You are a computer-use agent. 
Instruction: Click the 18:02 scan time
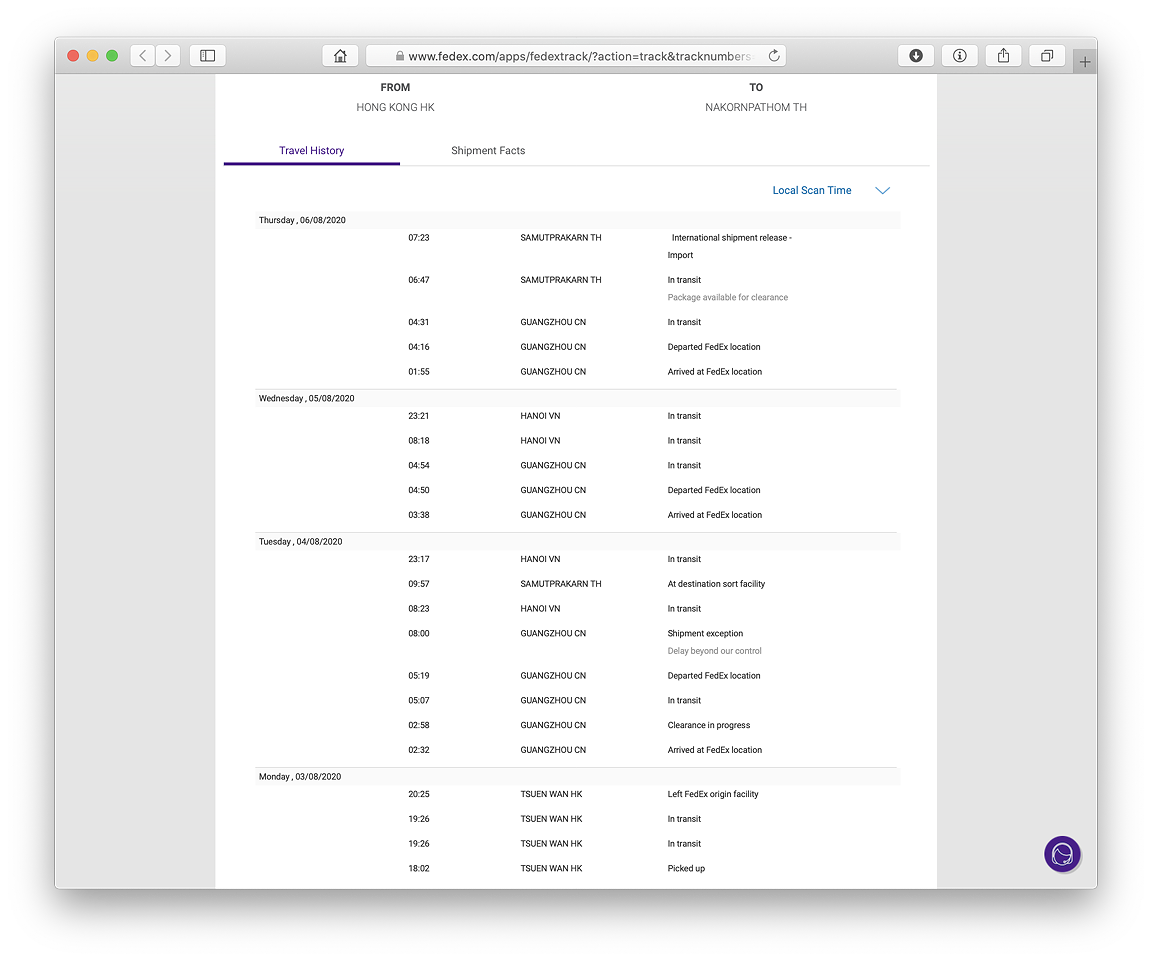click(419, 868)
